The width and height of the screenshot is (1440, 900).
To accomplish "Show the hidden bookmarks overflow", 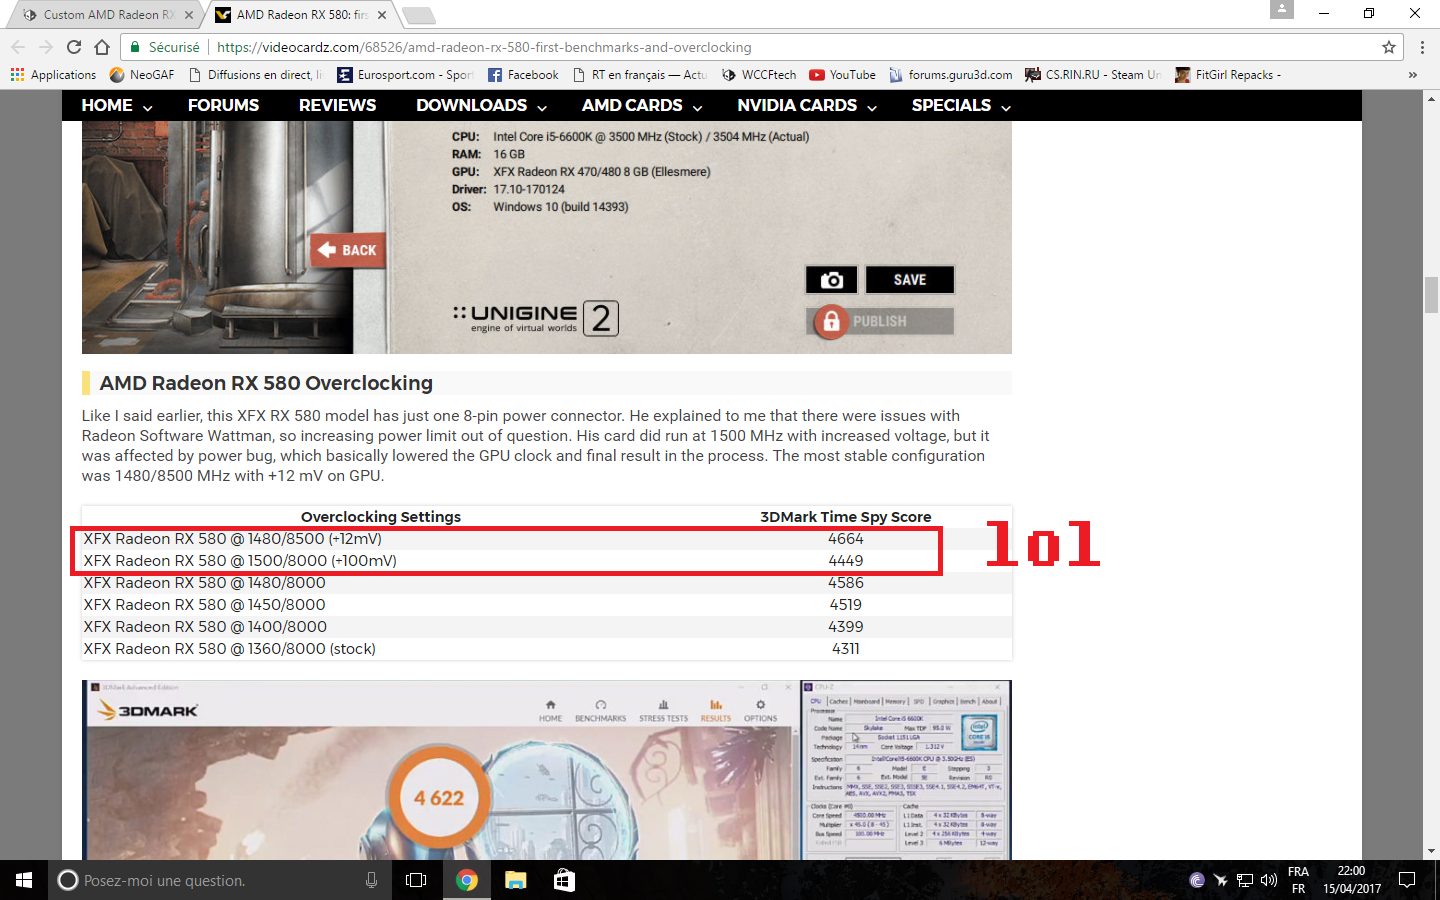I will coord(1412,75).
